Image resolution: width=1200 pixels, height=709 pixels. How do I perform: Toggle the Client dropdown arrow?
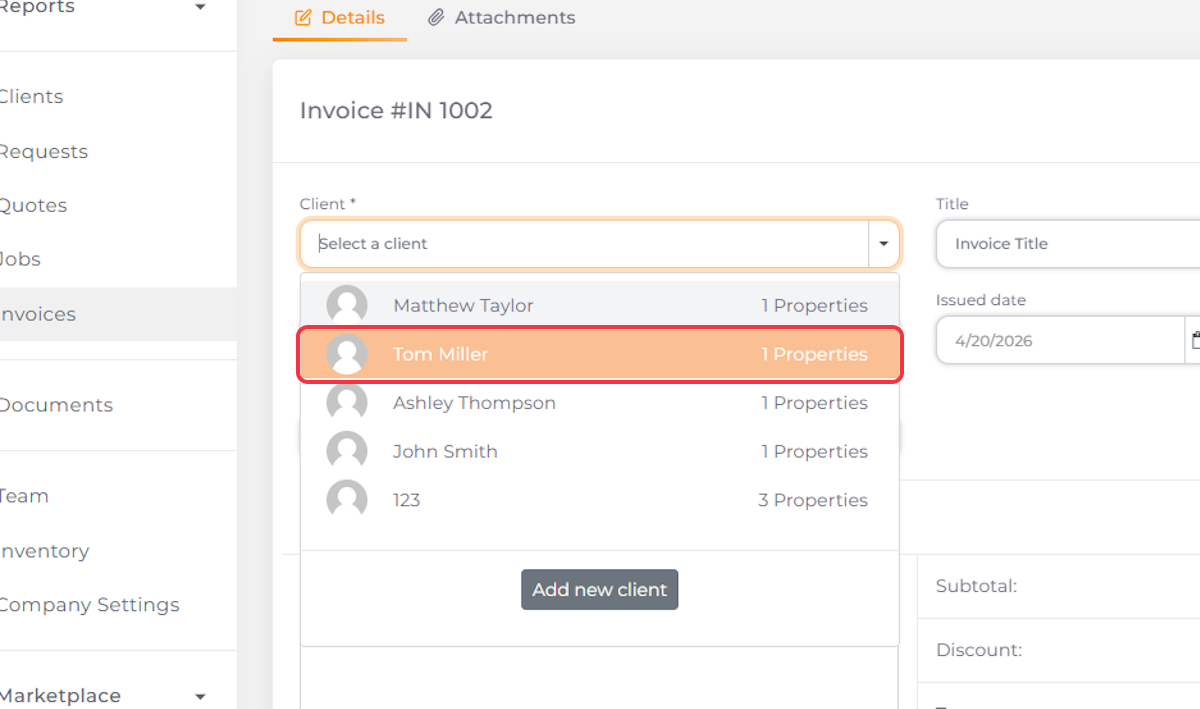884,244
